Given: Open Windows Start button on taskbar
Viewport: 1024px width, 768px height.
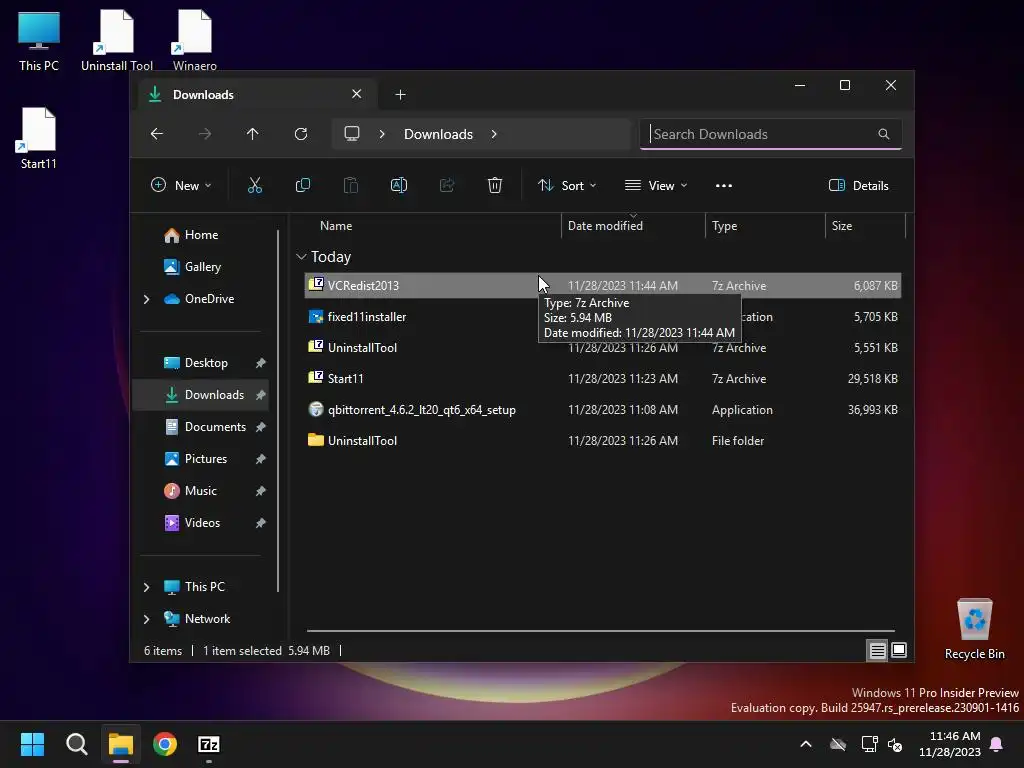Looking at the screenshot, I should [x=32, y=744].
